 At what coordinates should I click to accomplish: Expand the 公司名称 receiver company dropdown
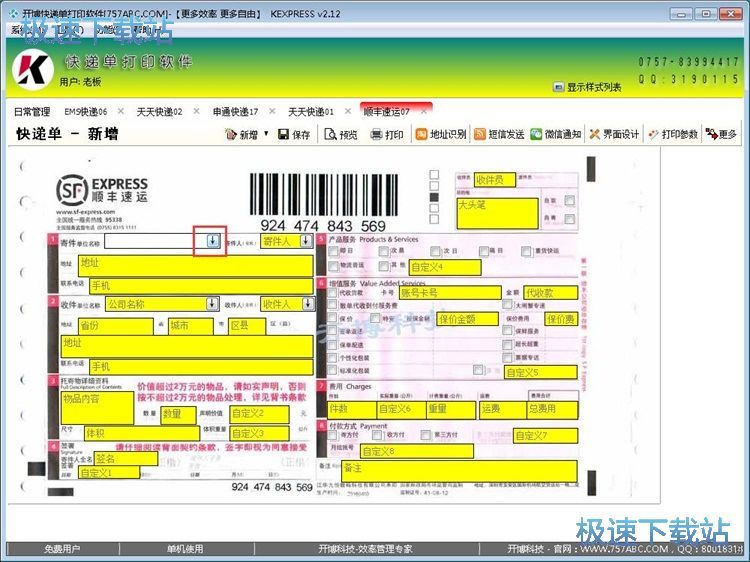212,303
